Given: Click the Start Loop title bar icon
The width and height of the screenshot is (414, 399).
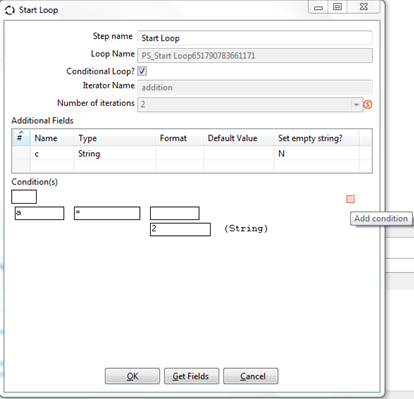Looking at the screenshot, I should coord(10,10).
